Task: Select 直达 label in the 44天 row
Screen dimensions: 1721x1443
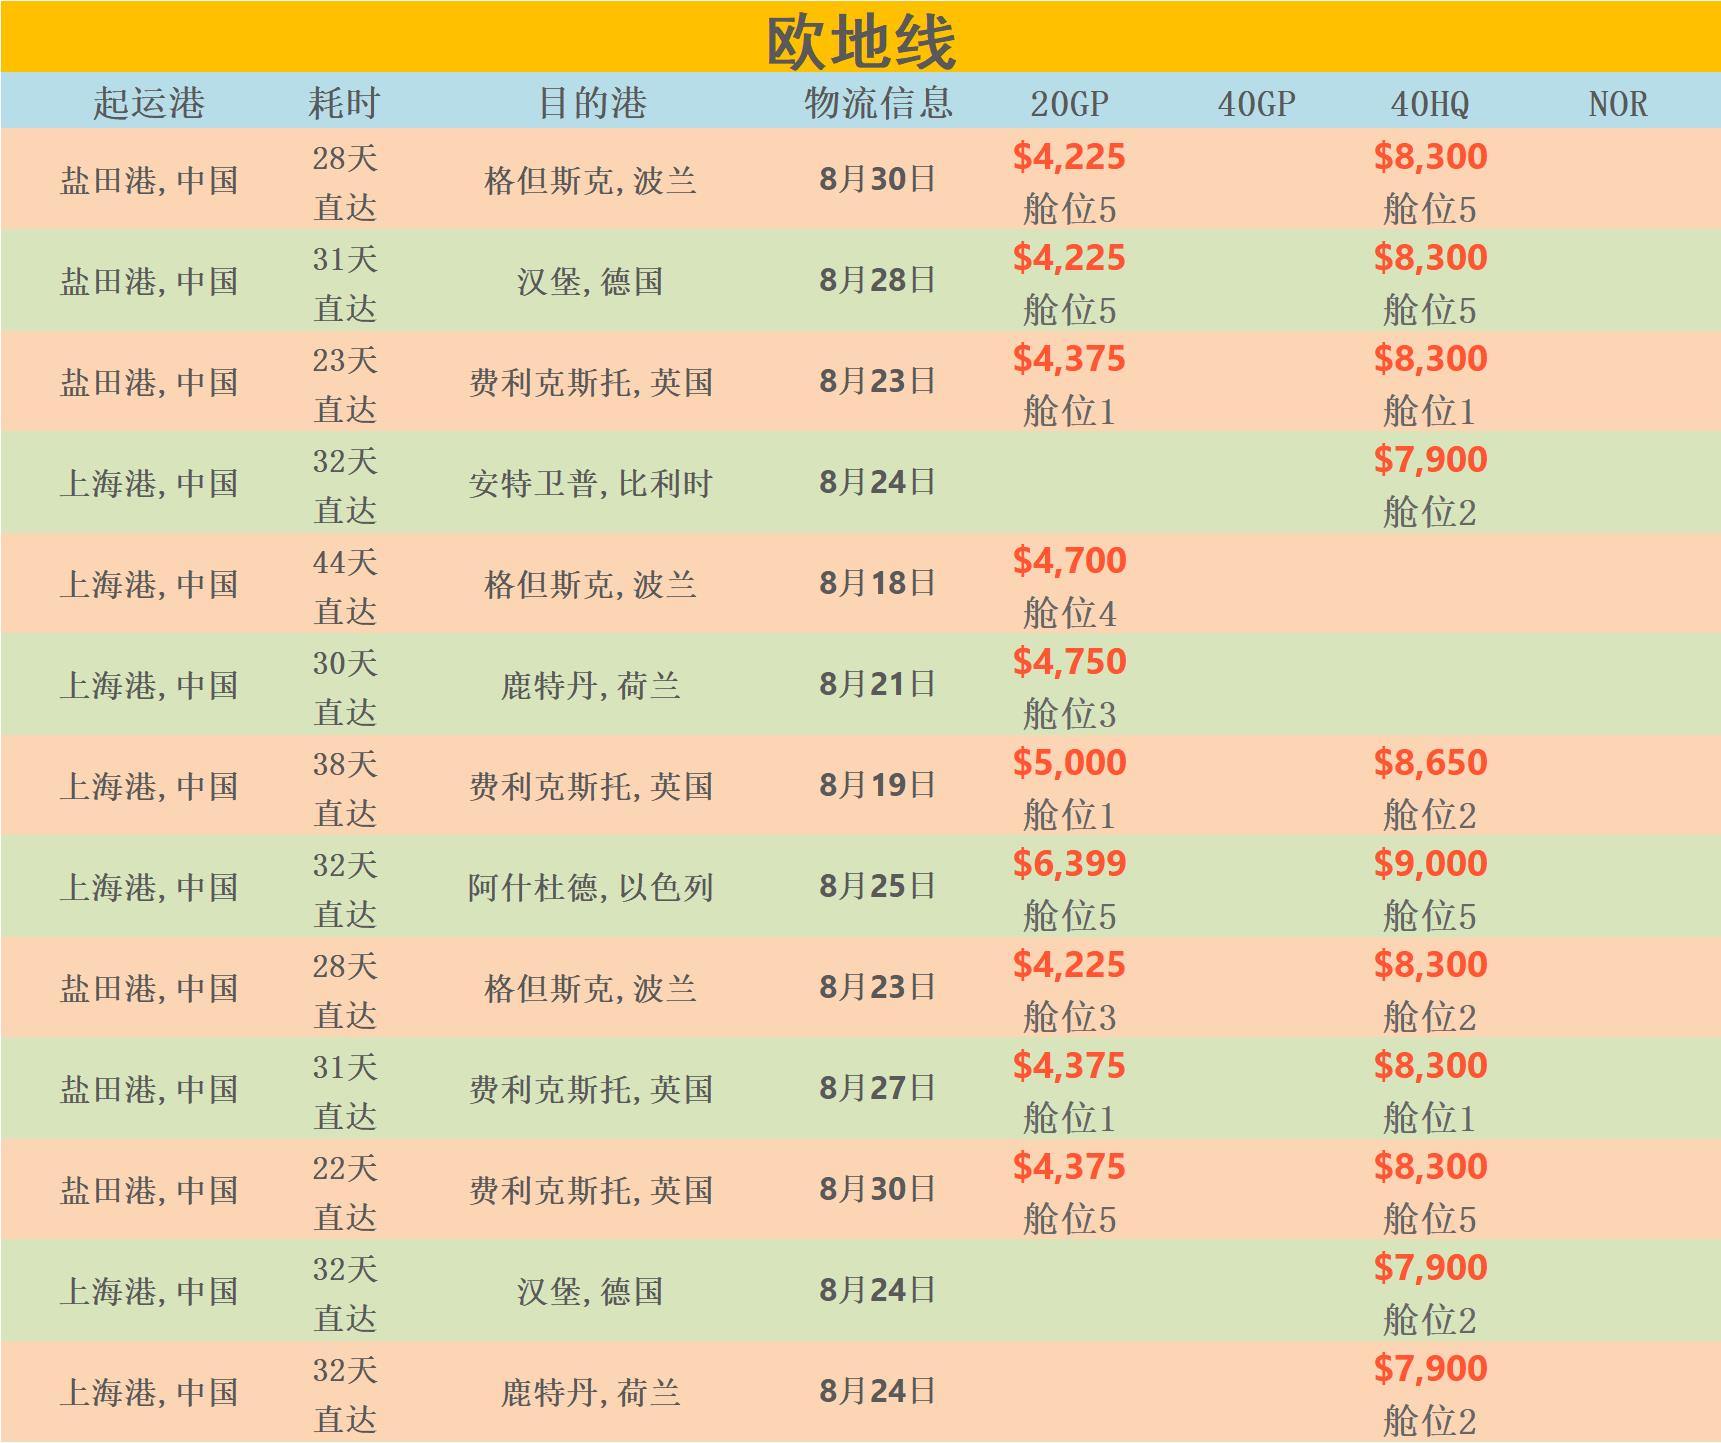Action: click(345, 612)
